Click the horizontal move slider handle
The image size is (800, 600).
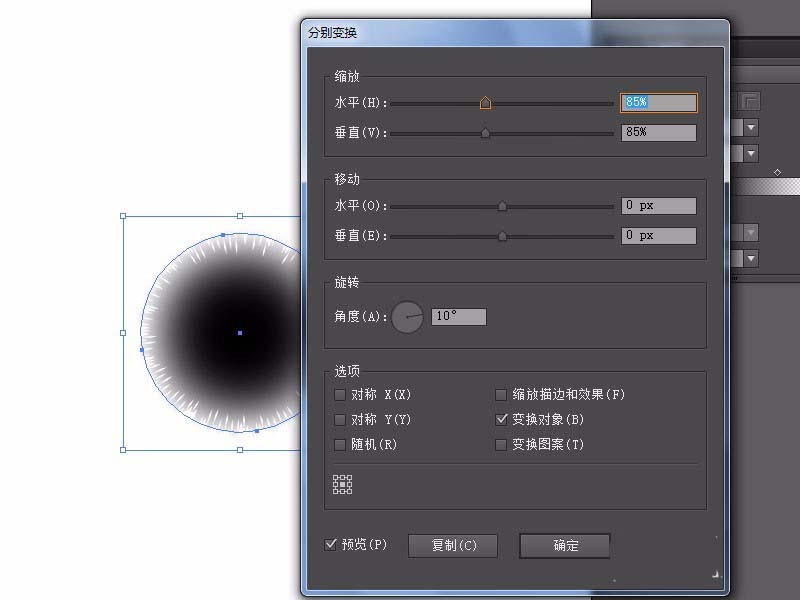coord(502,206)
